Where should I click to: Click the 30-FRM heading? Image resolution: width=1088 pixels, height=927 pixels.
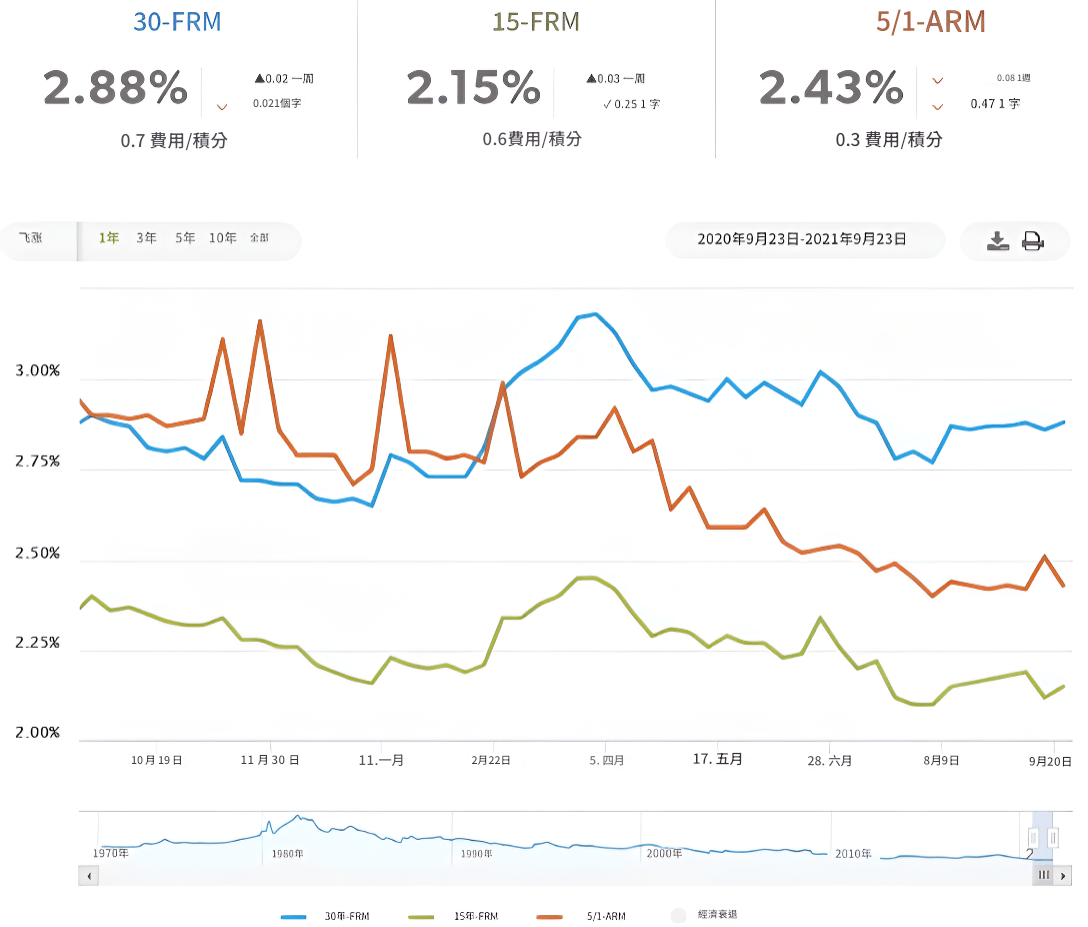coord(178,22)
